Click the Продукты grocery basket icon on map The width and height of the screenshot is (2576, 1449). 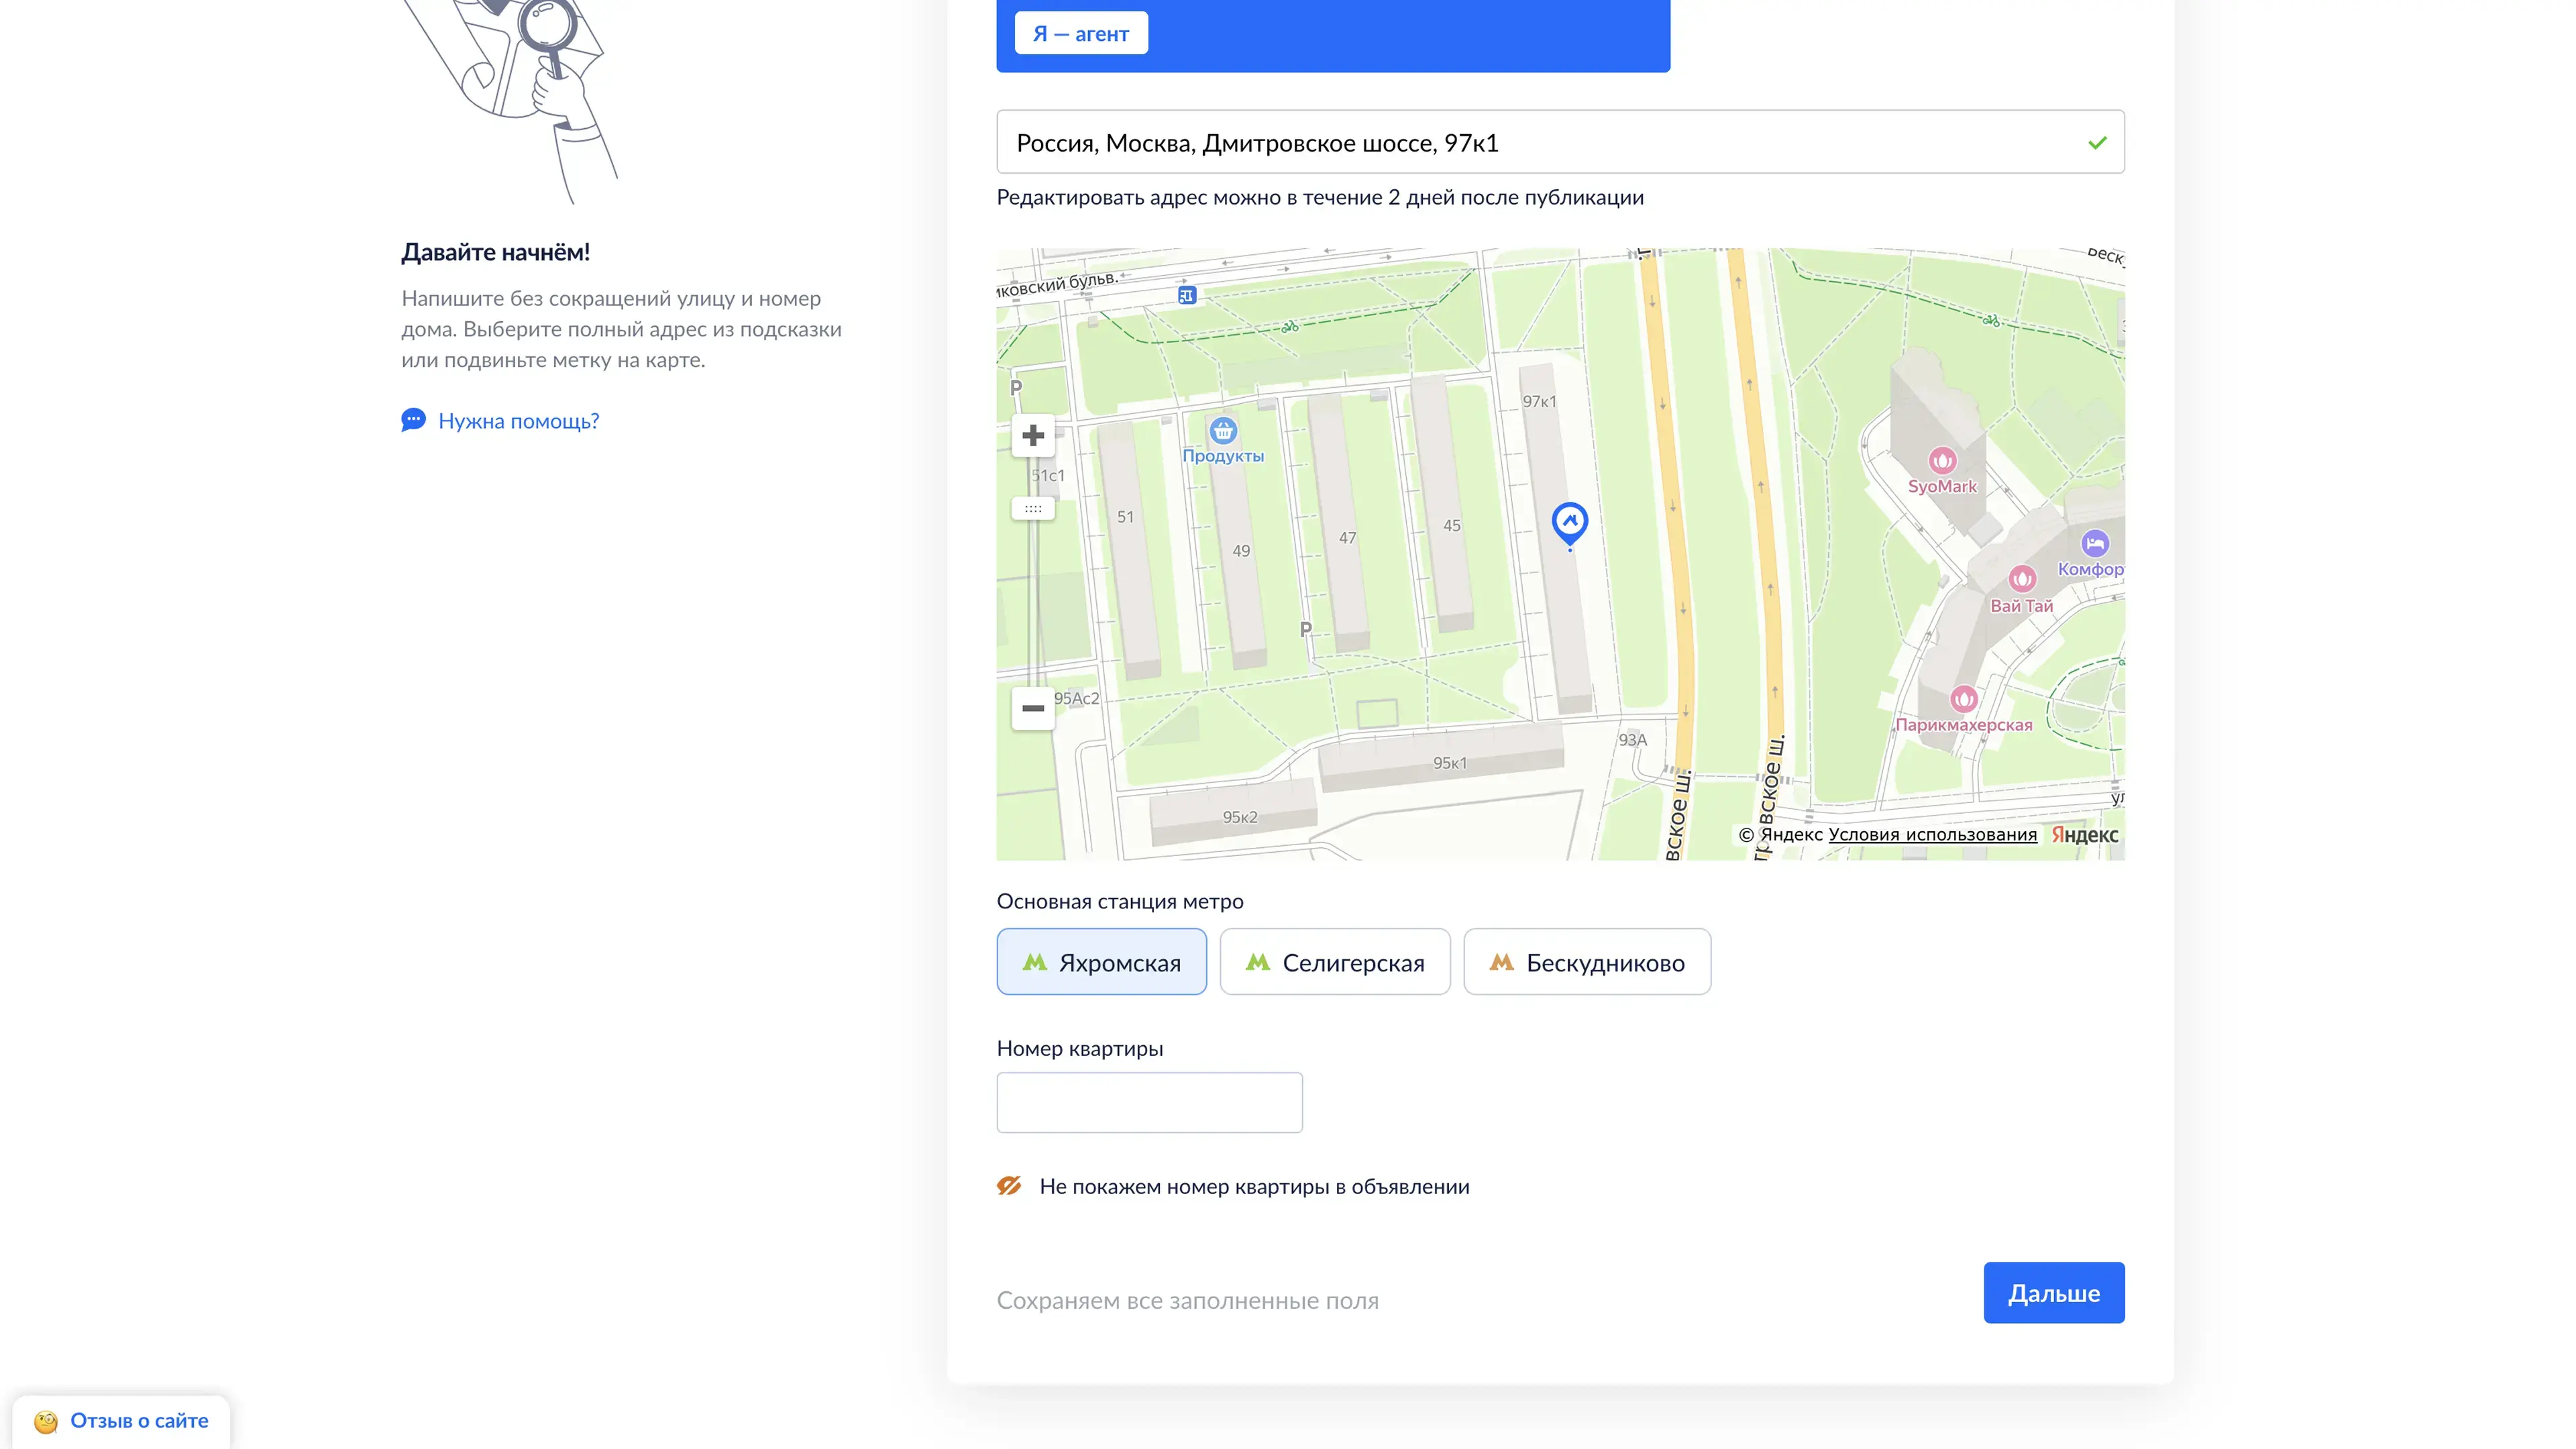tap(1222, 431)
